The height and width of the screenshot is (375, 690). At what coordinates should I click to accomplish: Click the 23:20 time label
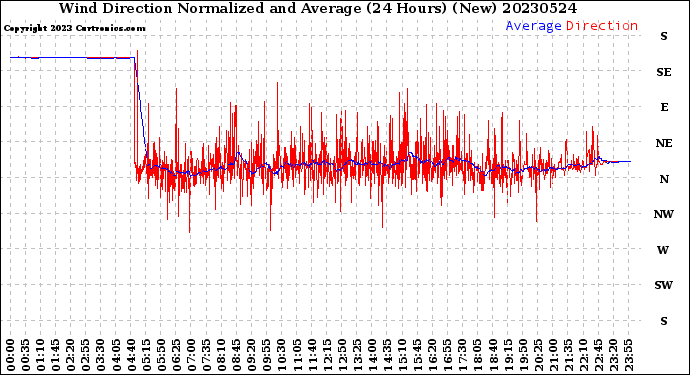pos(613,355)
